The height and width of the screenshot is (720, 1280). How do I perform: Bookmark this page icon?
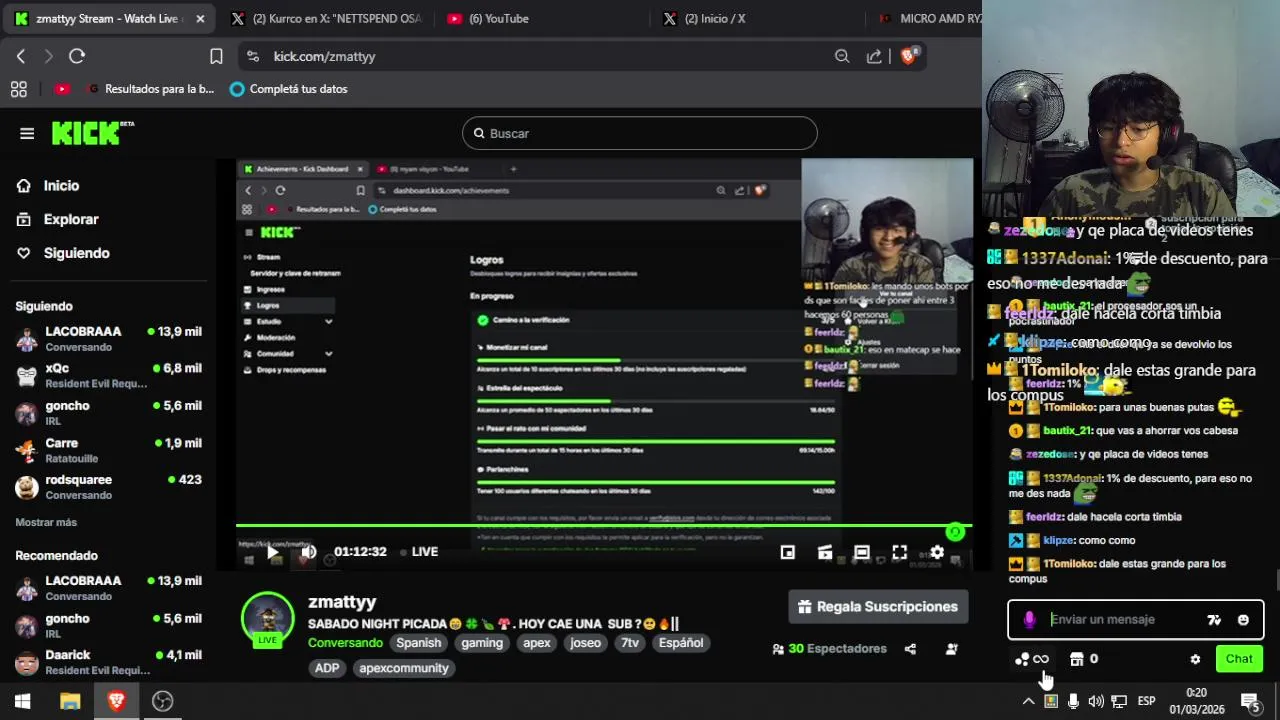click(216, 56)
